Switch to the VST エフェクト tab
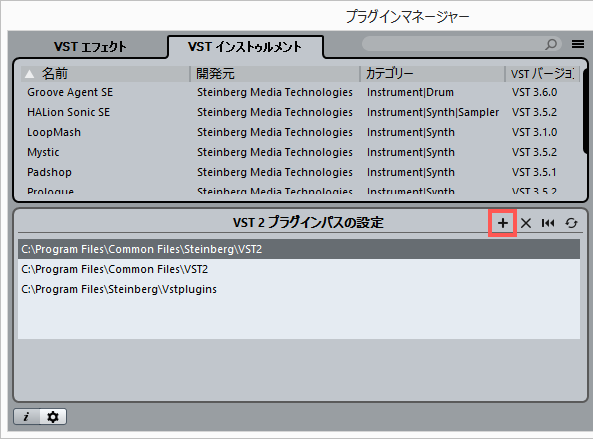The image size is (593, 439). [90, 47]
